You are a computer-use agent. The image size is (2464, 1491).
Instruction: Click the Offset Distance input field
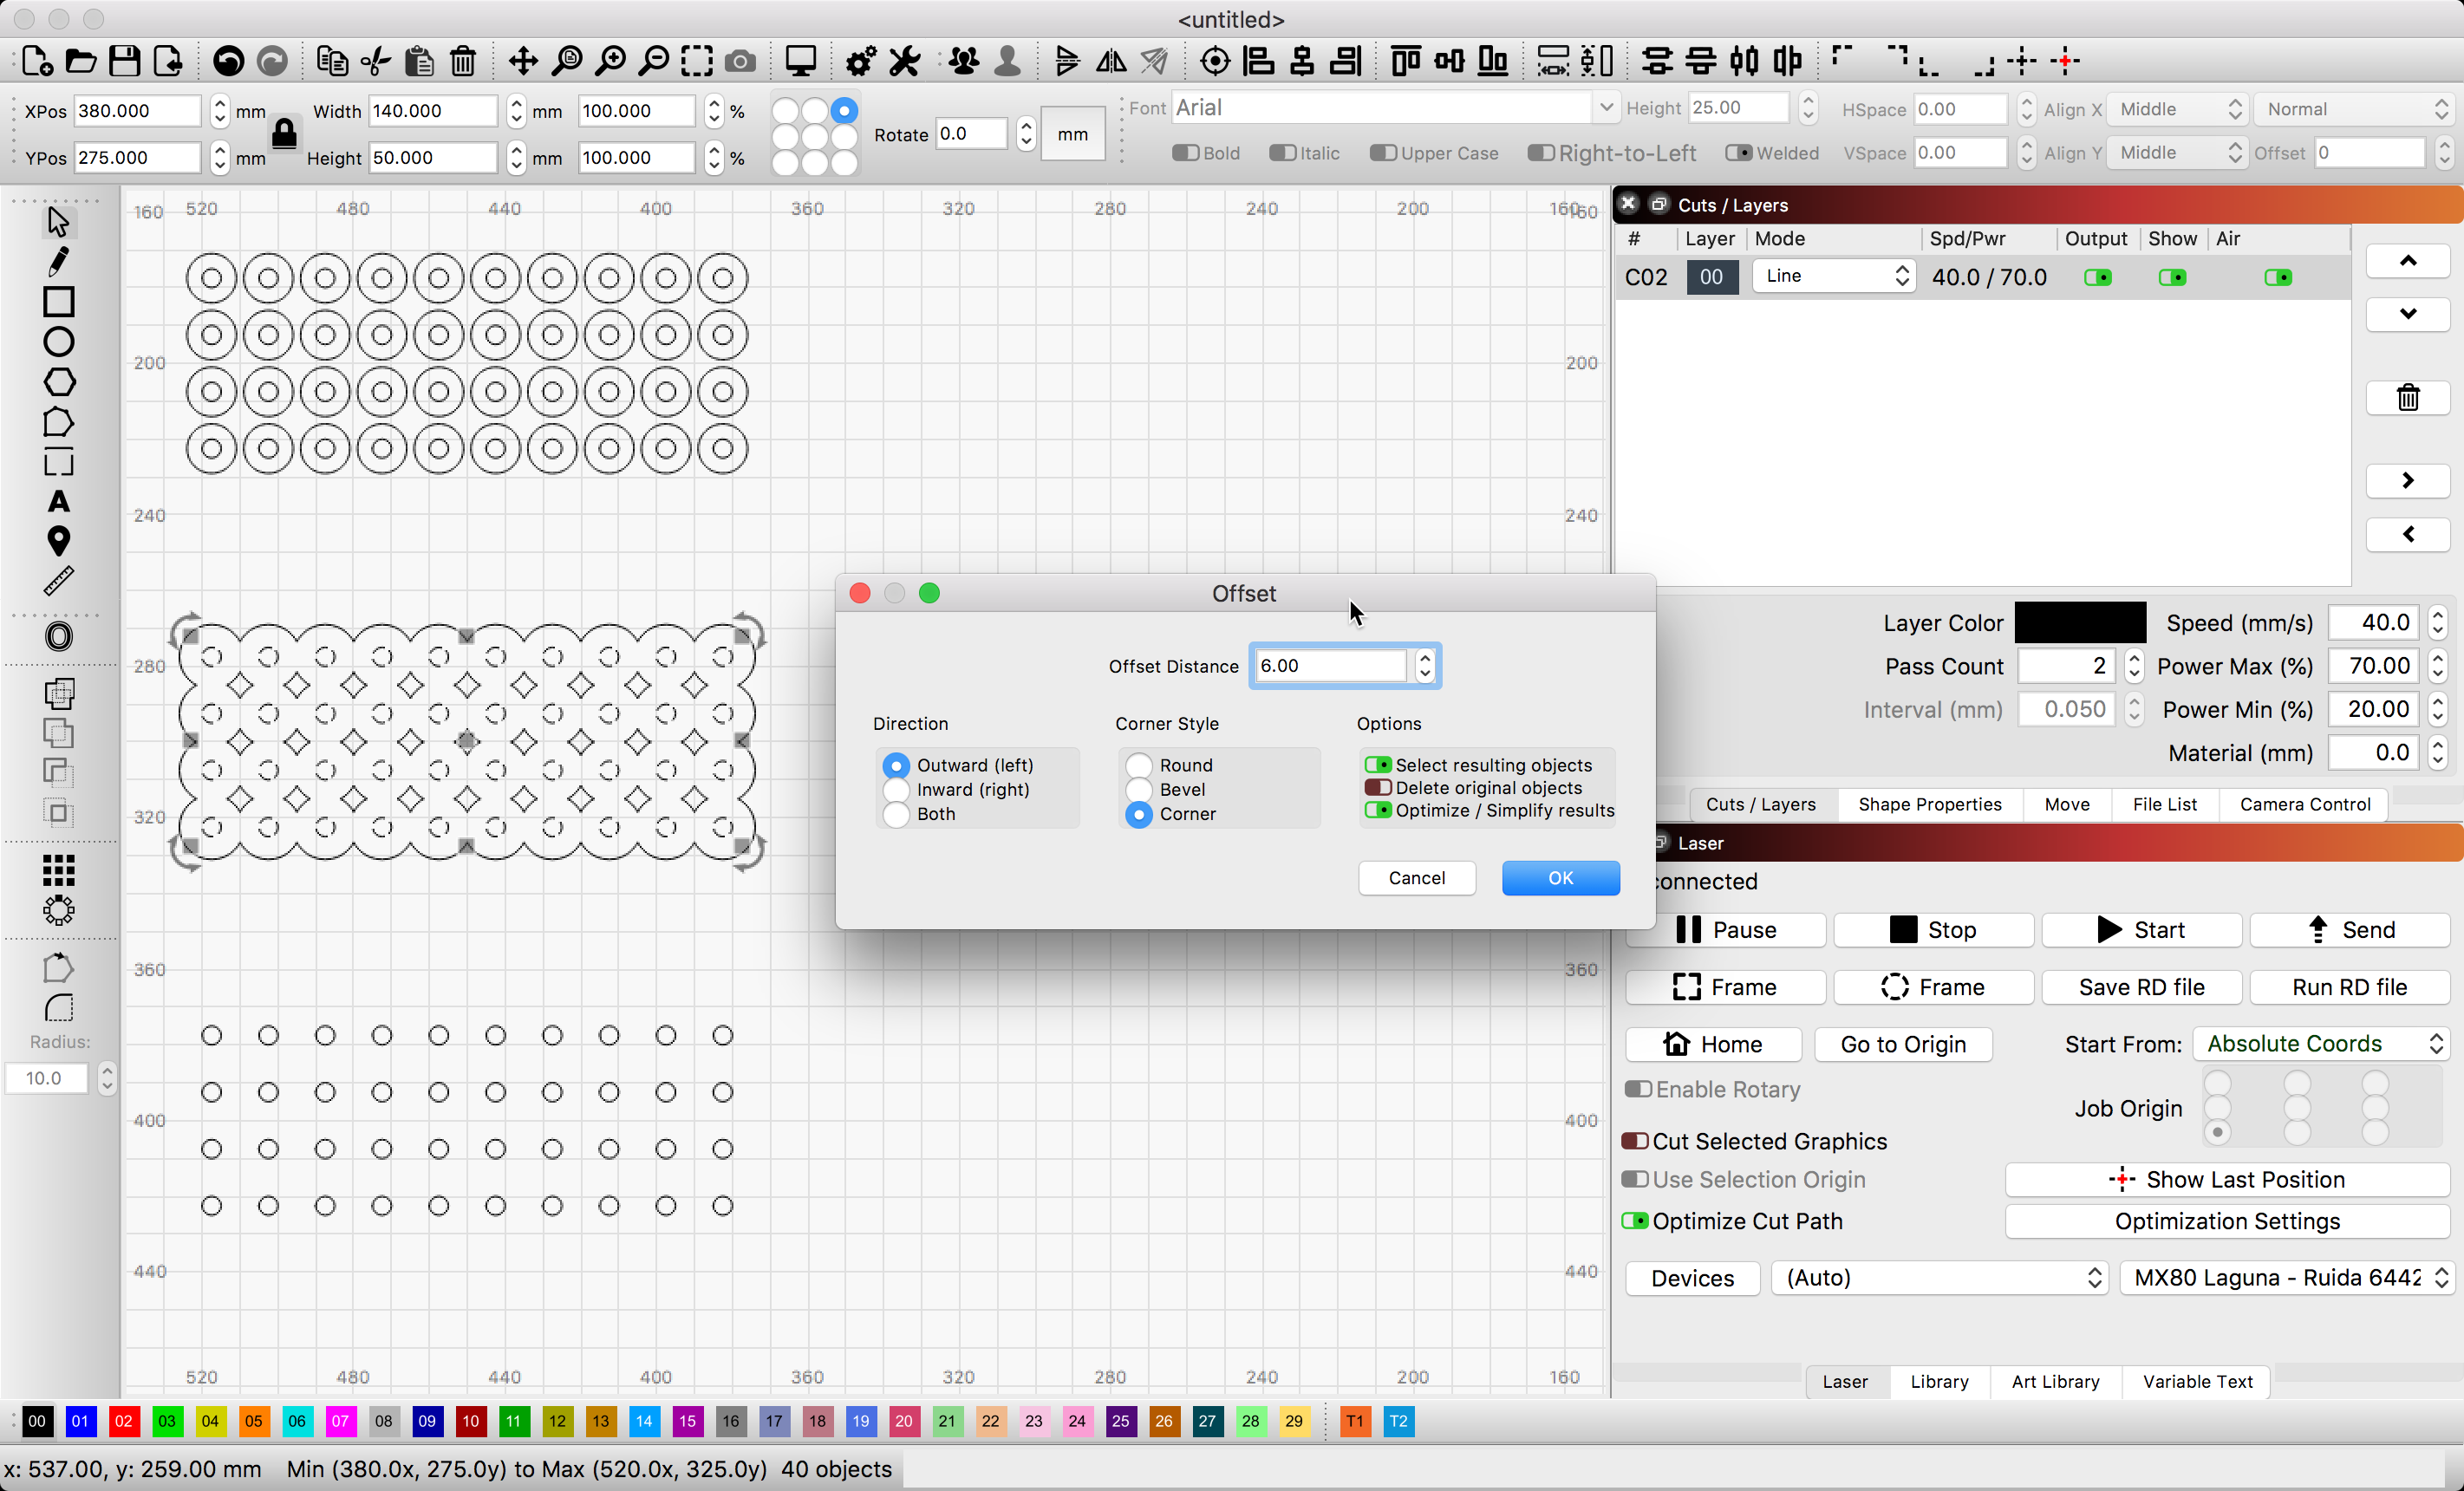coord(1331,666)
